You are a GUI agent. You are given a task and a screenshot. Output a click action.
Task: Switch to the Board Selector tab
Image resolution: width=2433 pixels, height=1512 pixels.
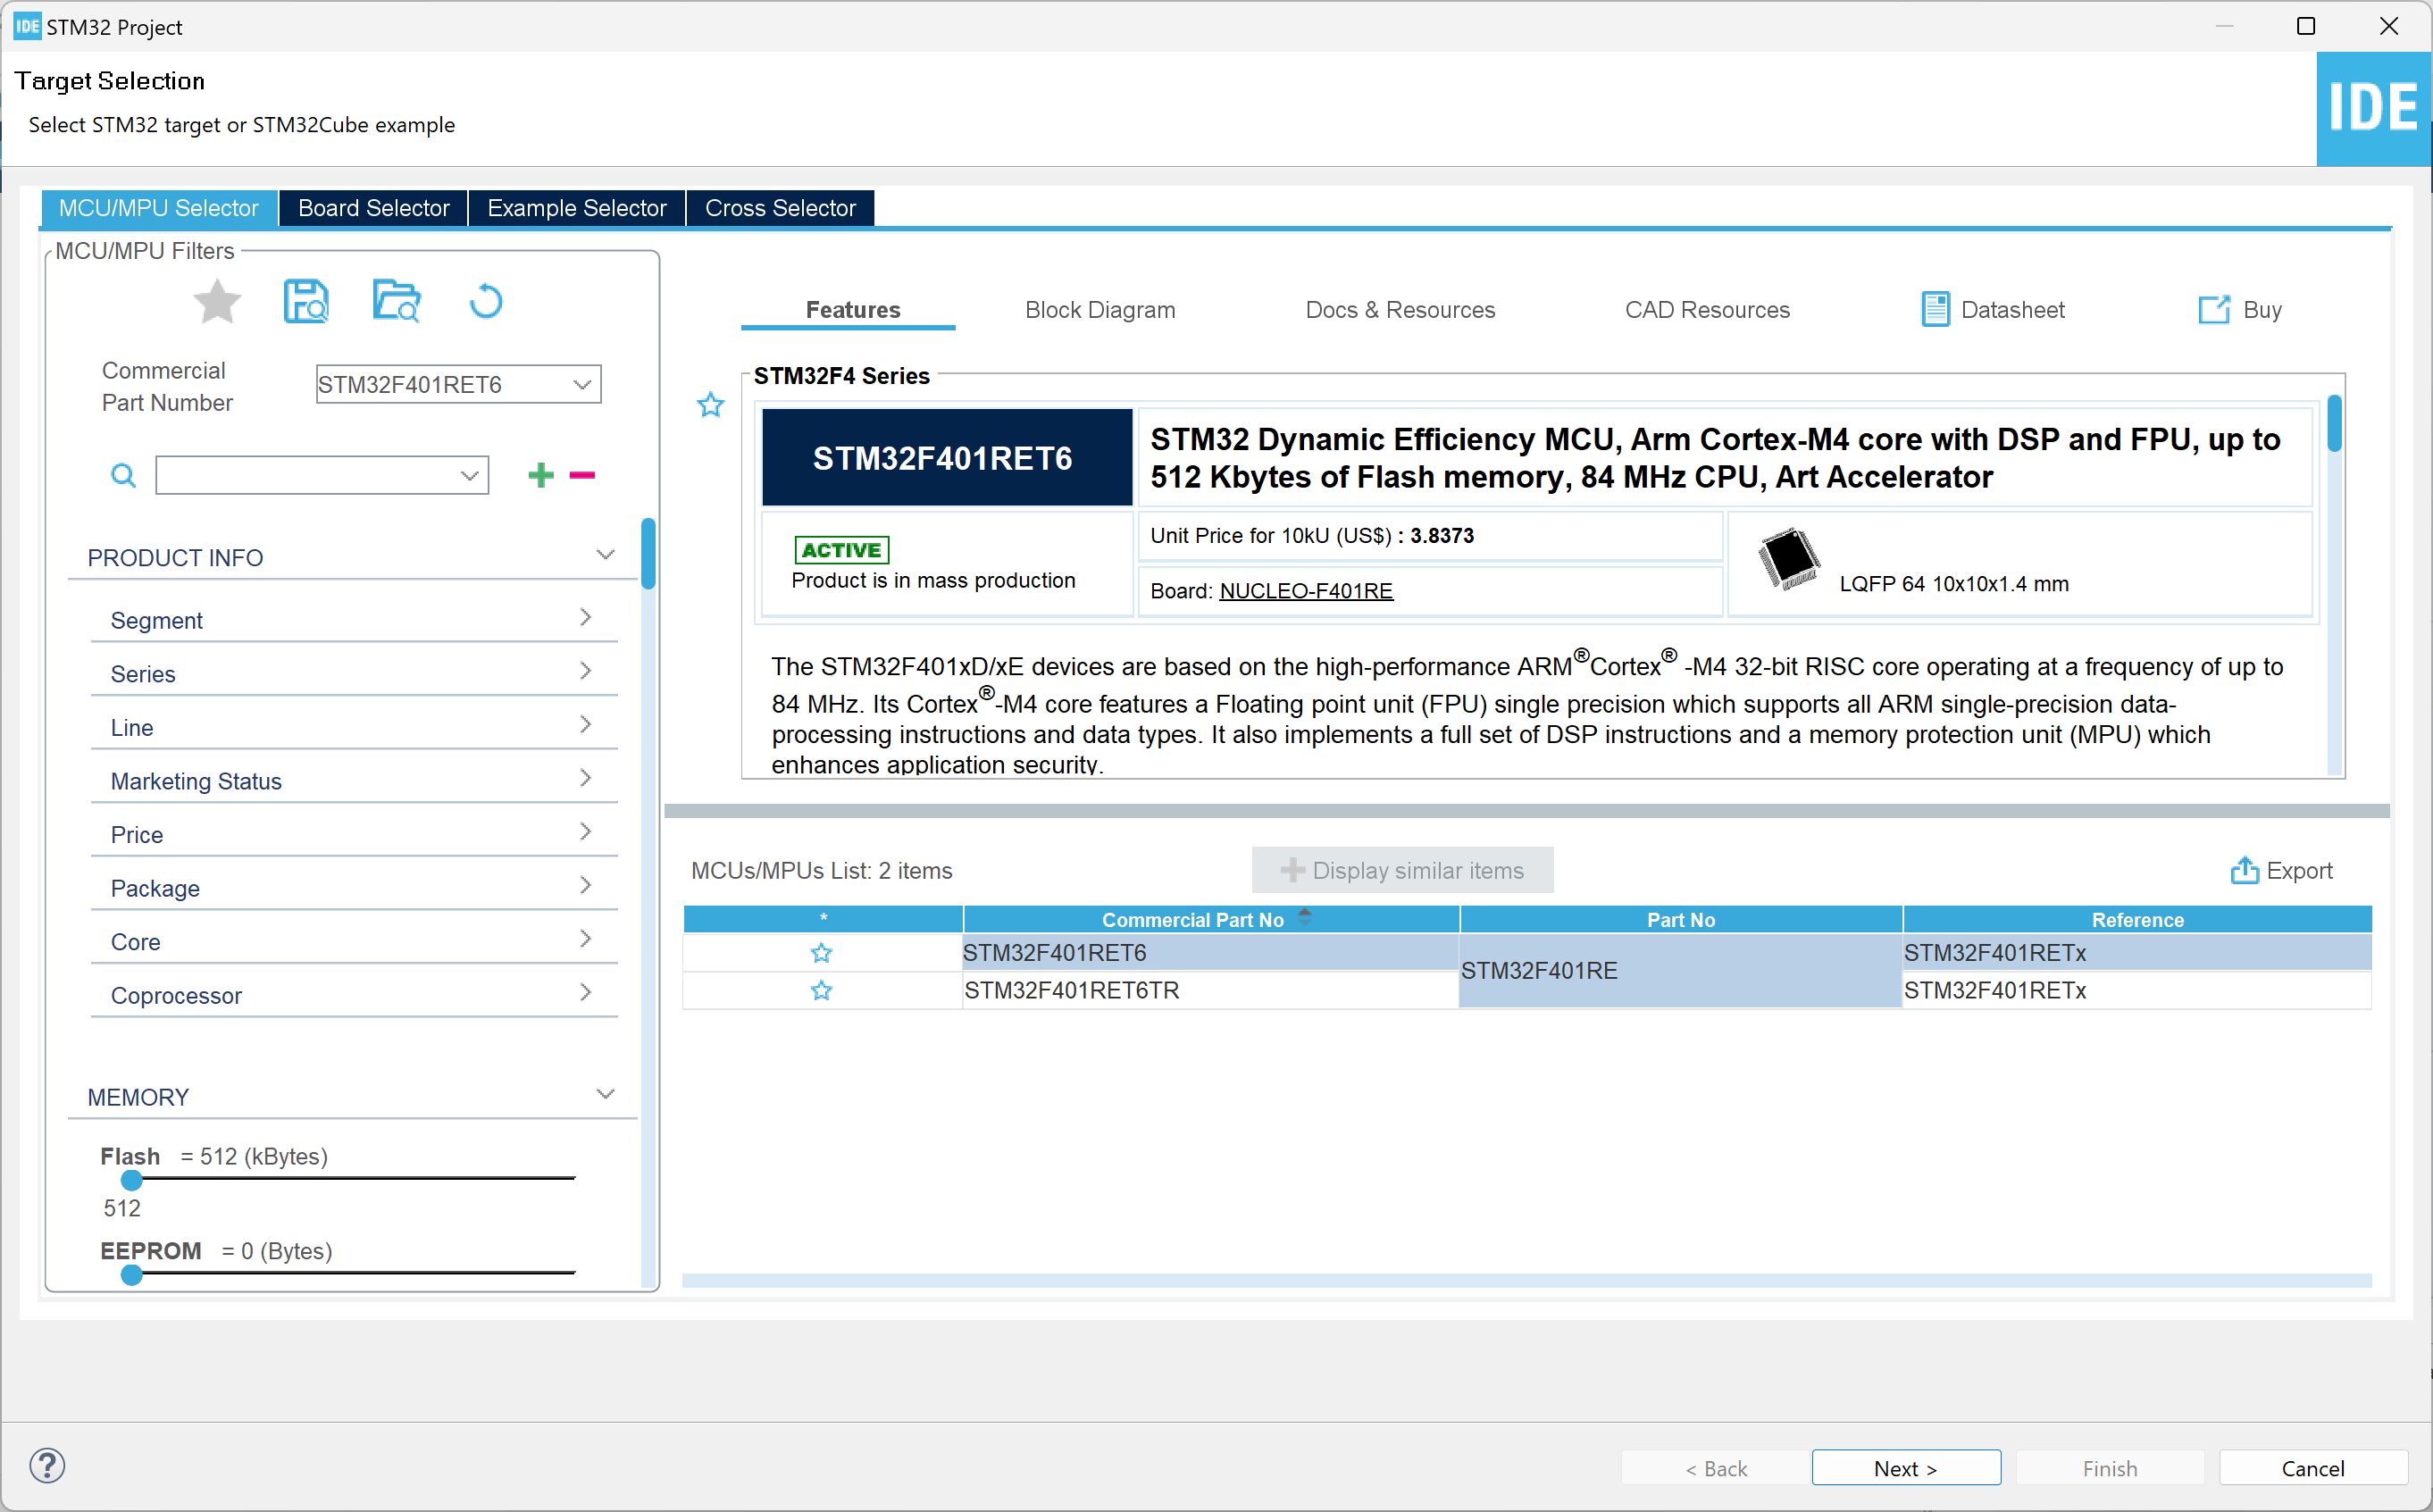click(373, 208)
